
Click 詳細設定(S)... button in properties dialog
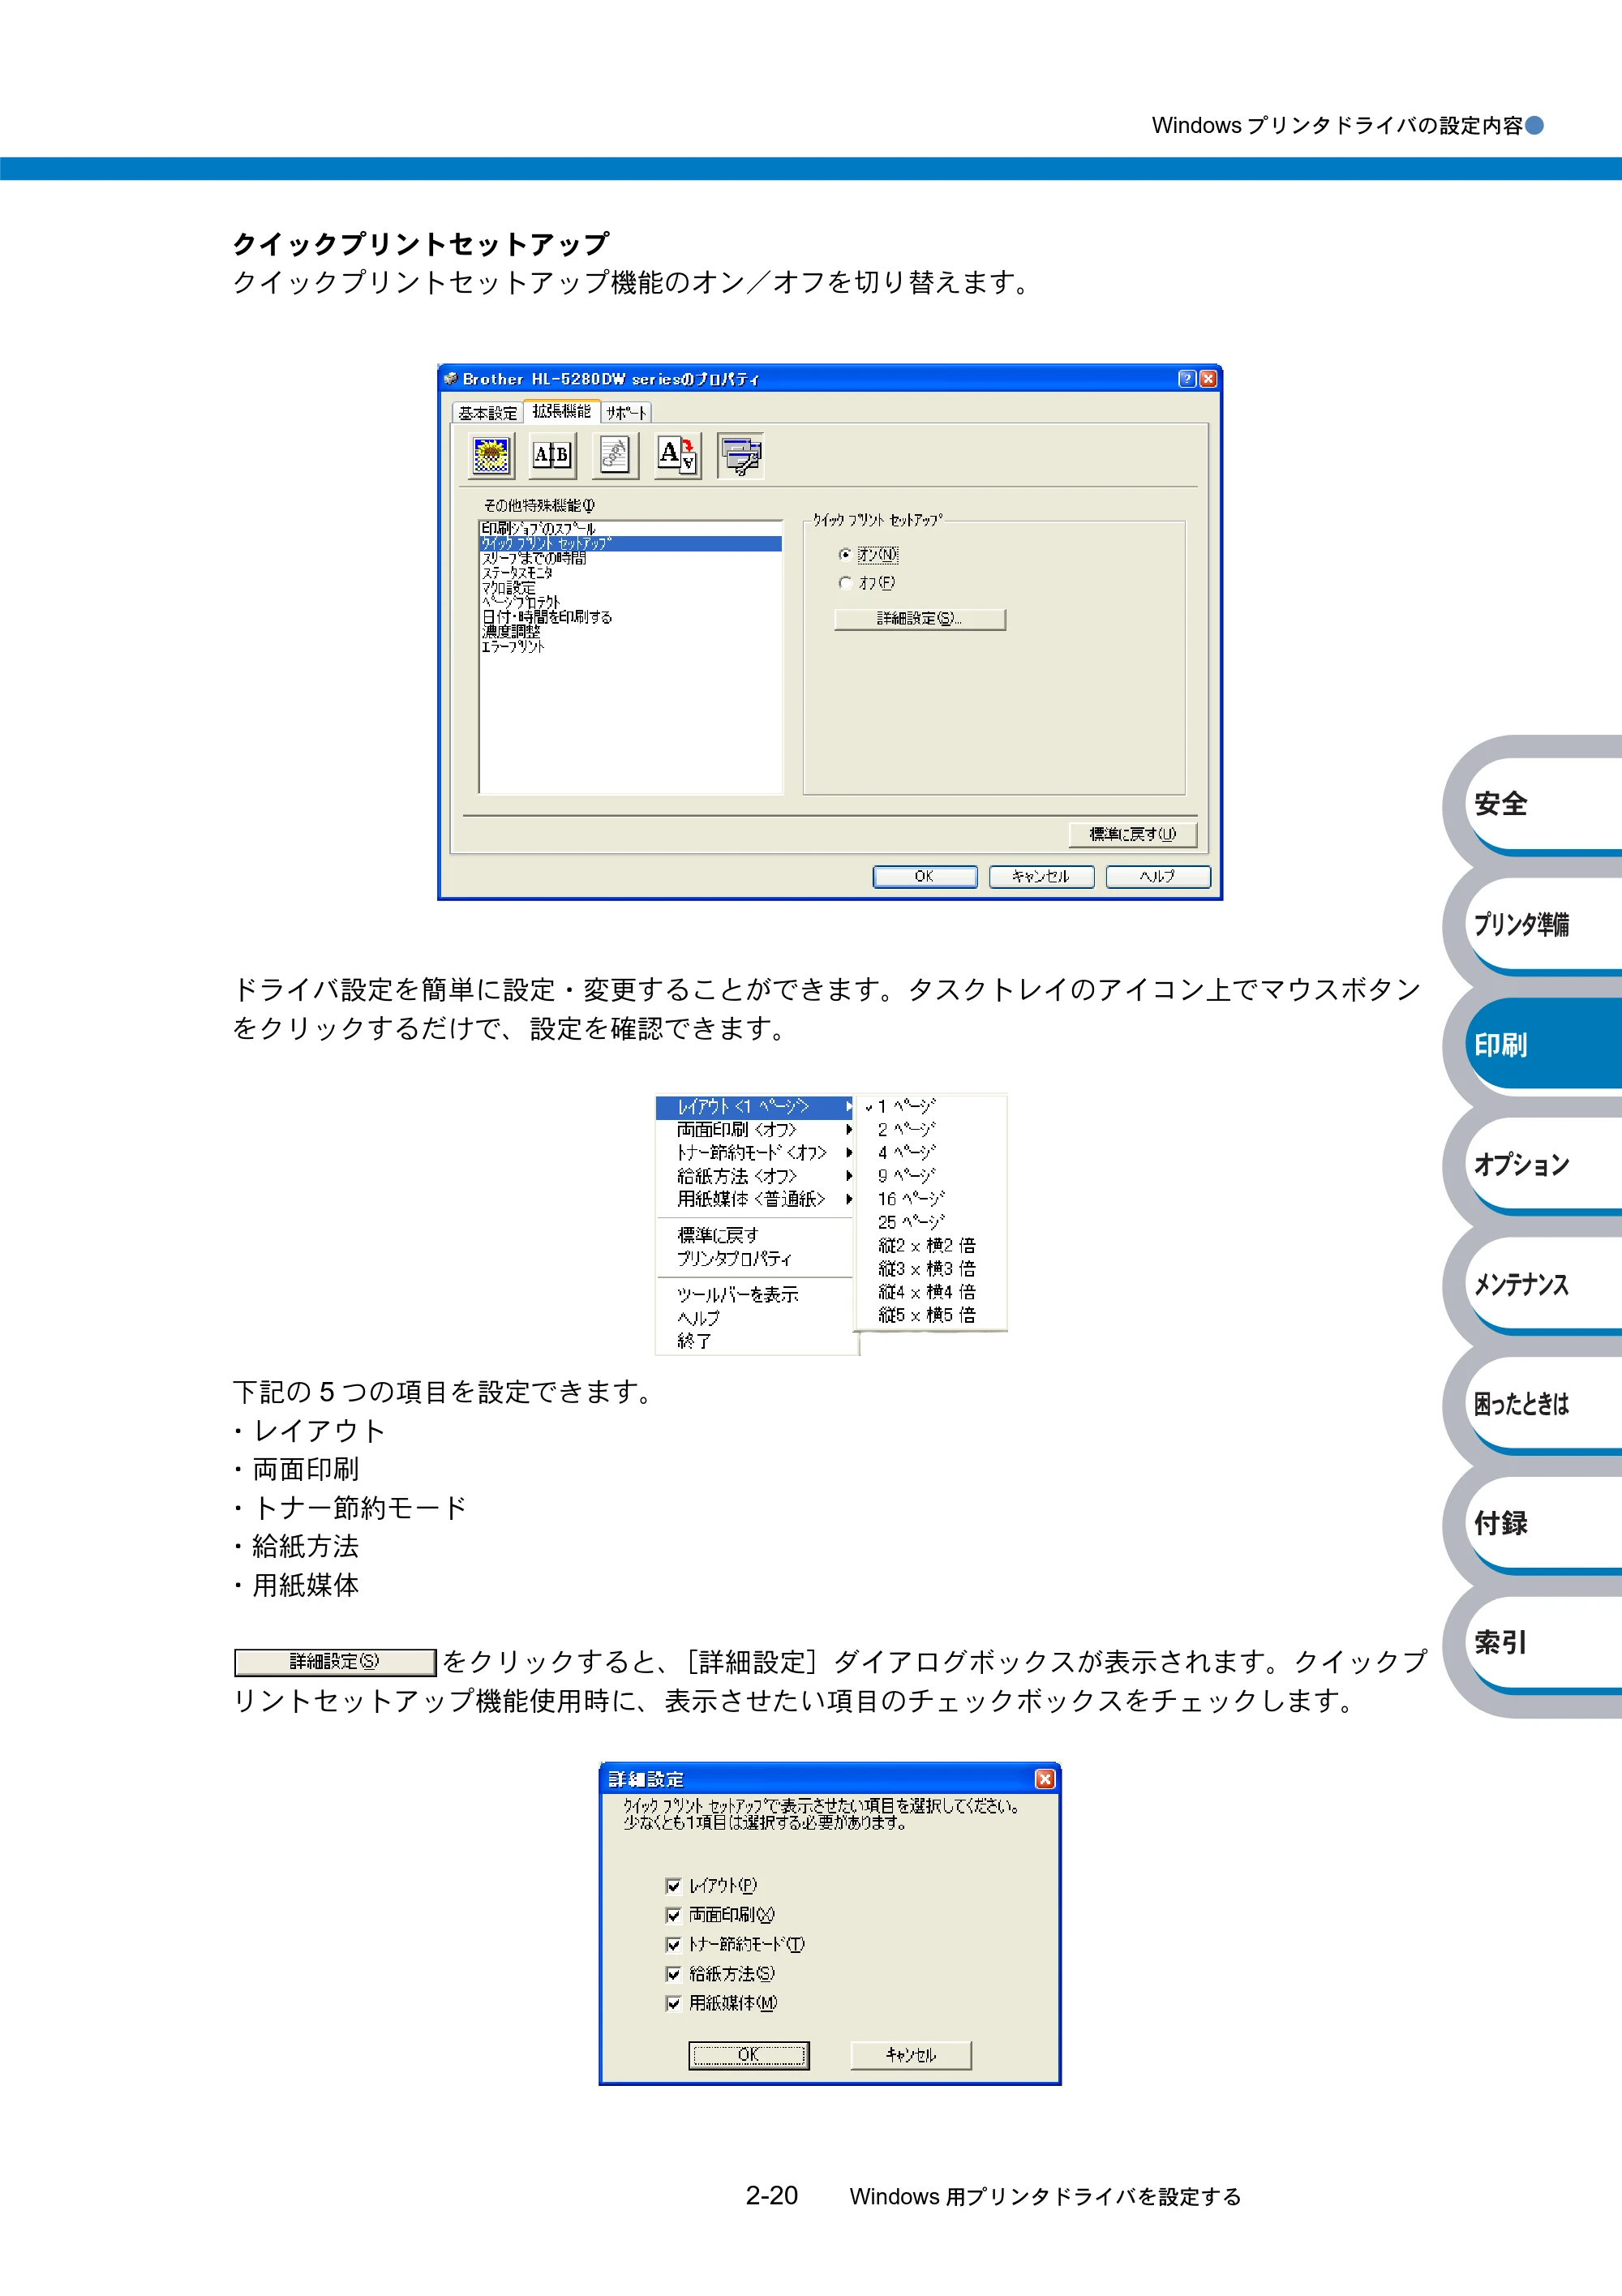click(920, 619)
